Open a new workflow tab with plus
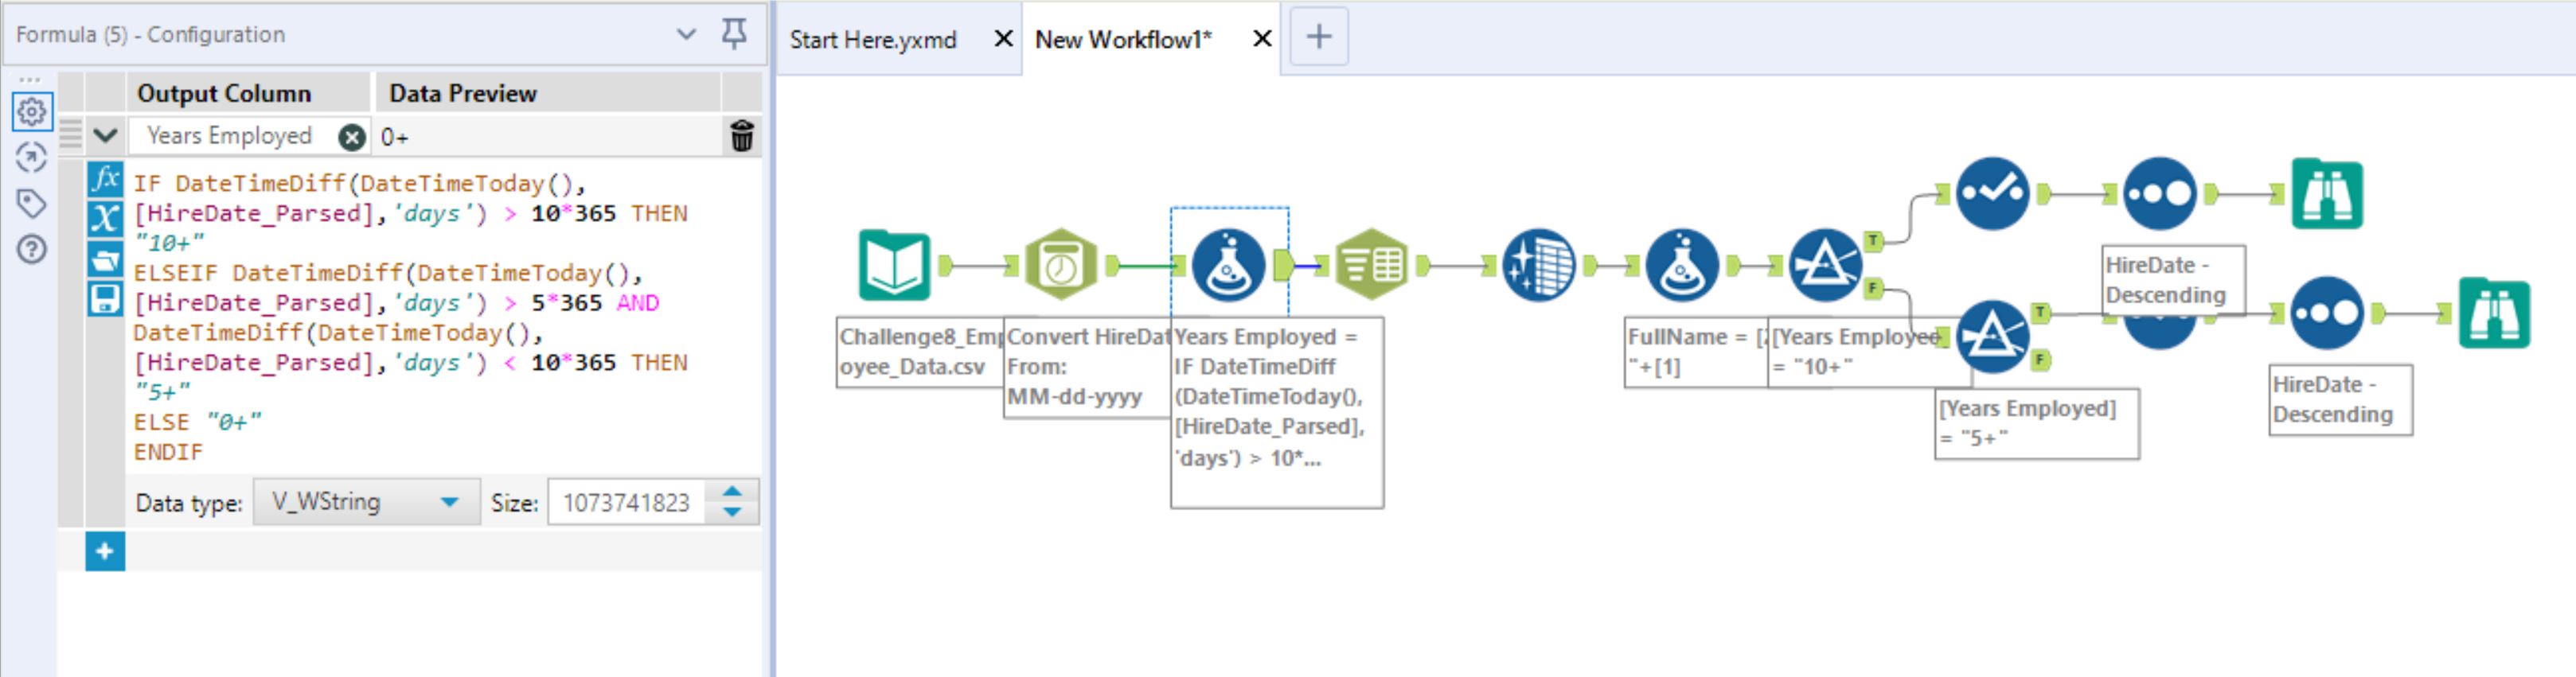Screen dimensions: 2576x677 [1318, 38]
